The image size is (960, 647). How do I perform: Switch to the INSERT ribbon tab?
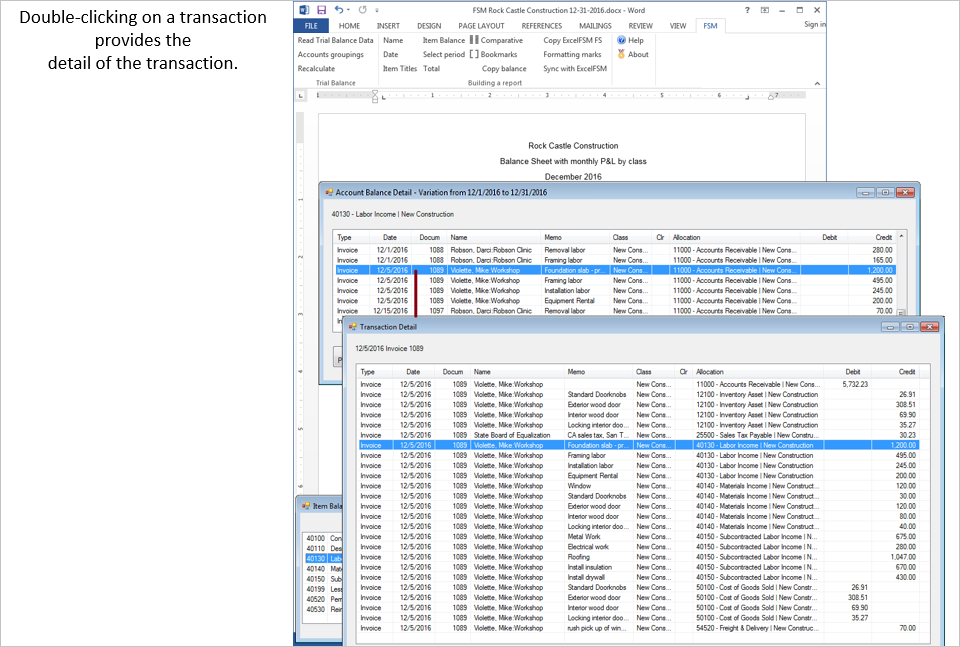(388, 26)
